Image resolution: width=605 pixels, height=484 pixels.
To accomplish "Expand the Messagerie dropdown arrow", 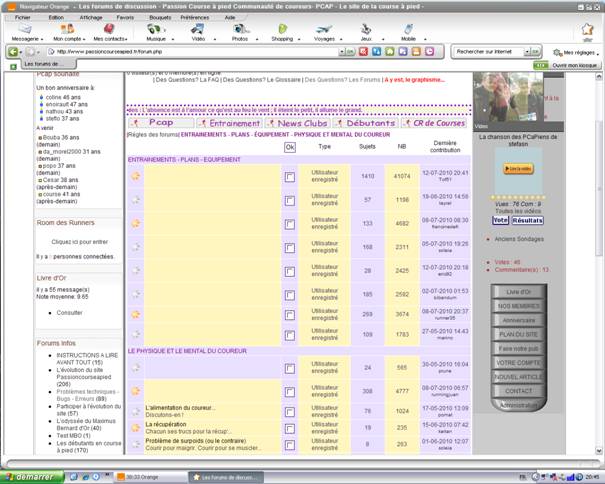I will coord(42,39).
